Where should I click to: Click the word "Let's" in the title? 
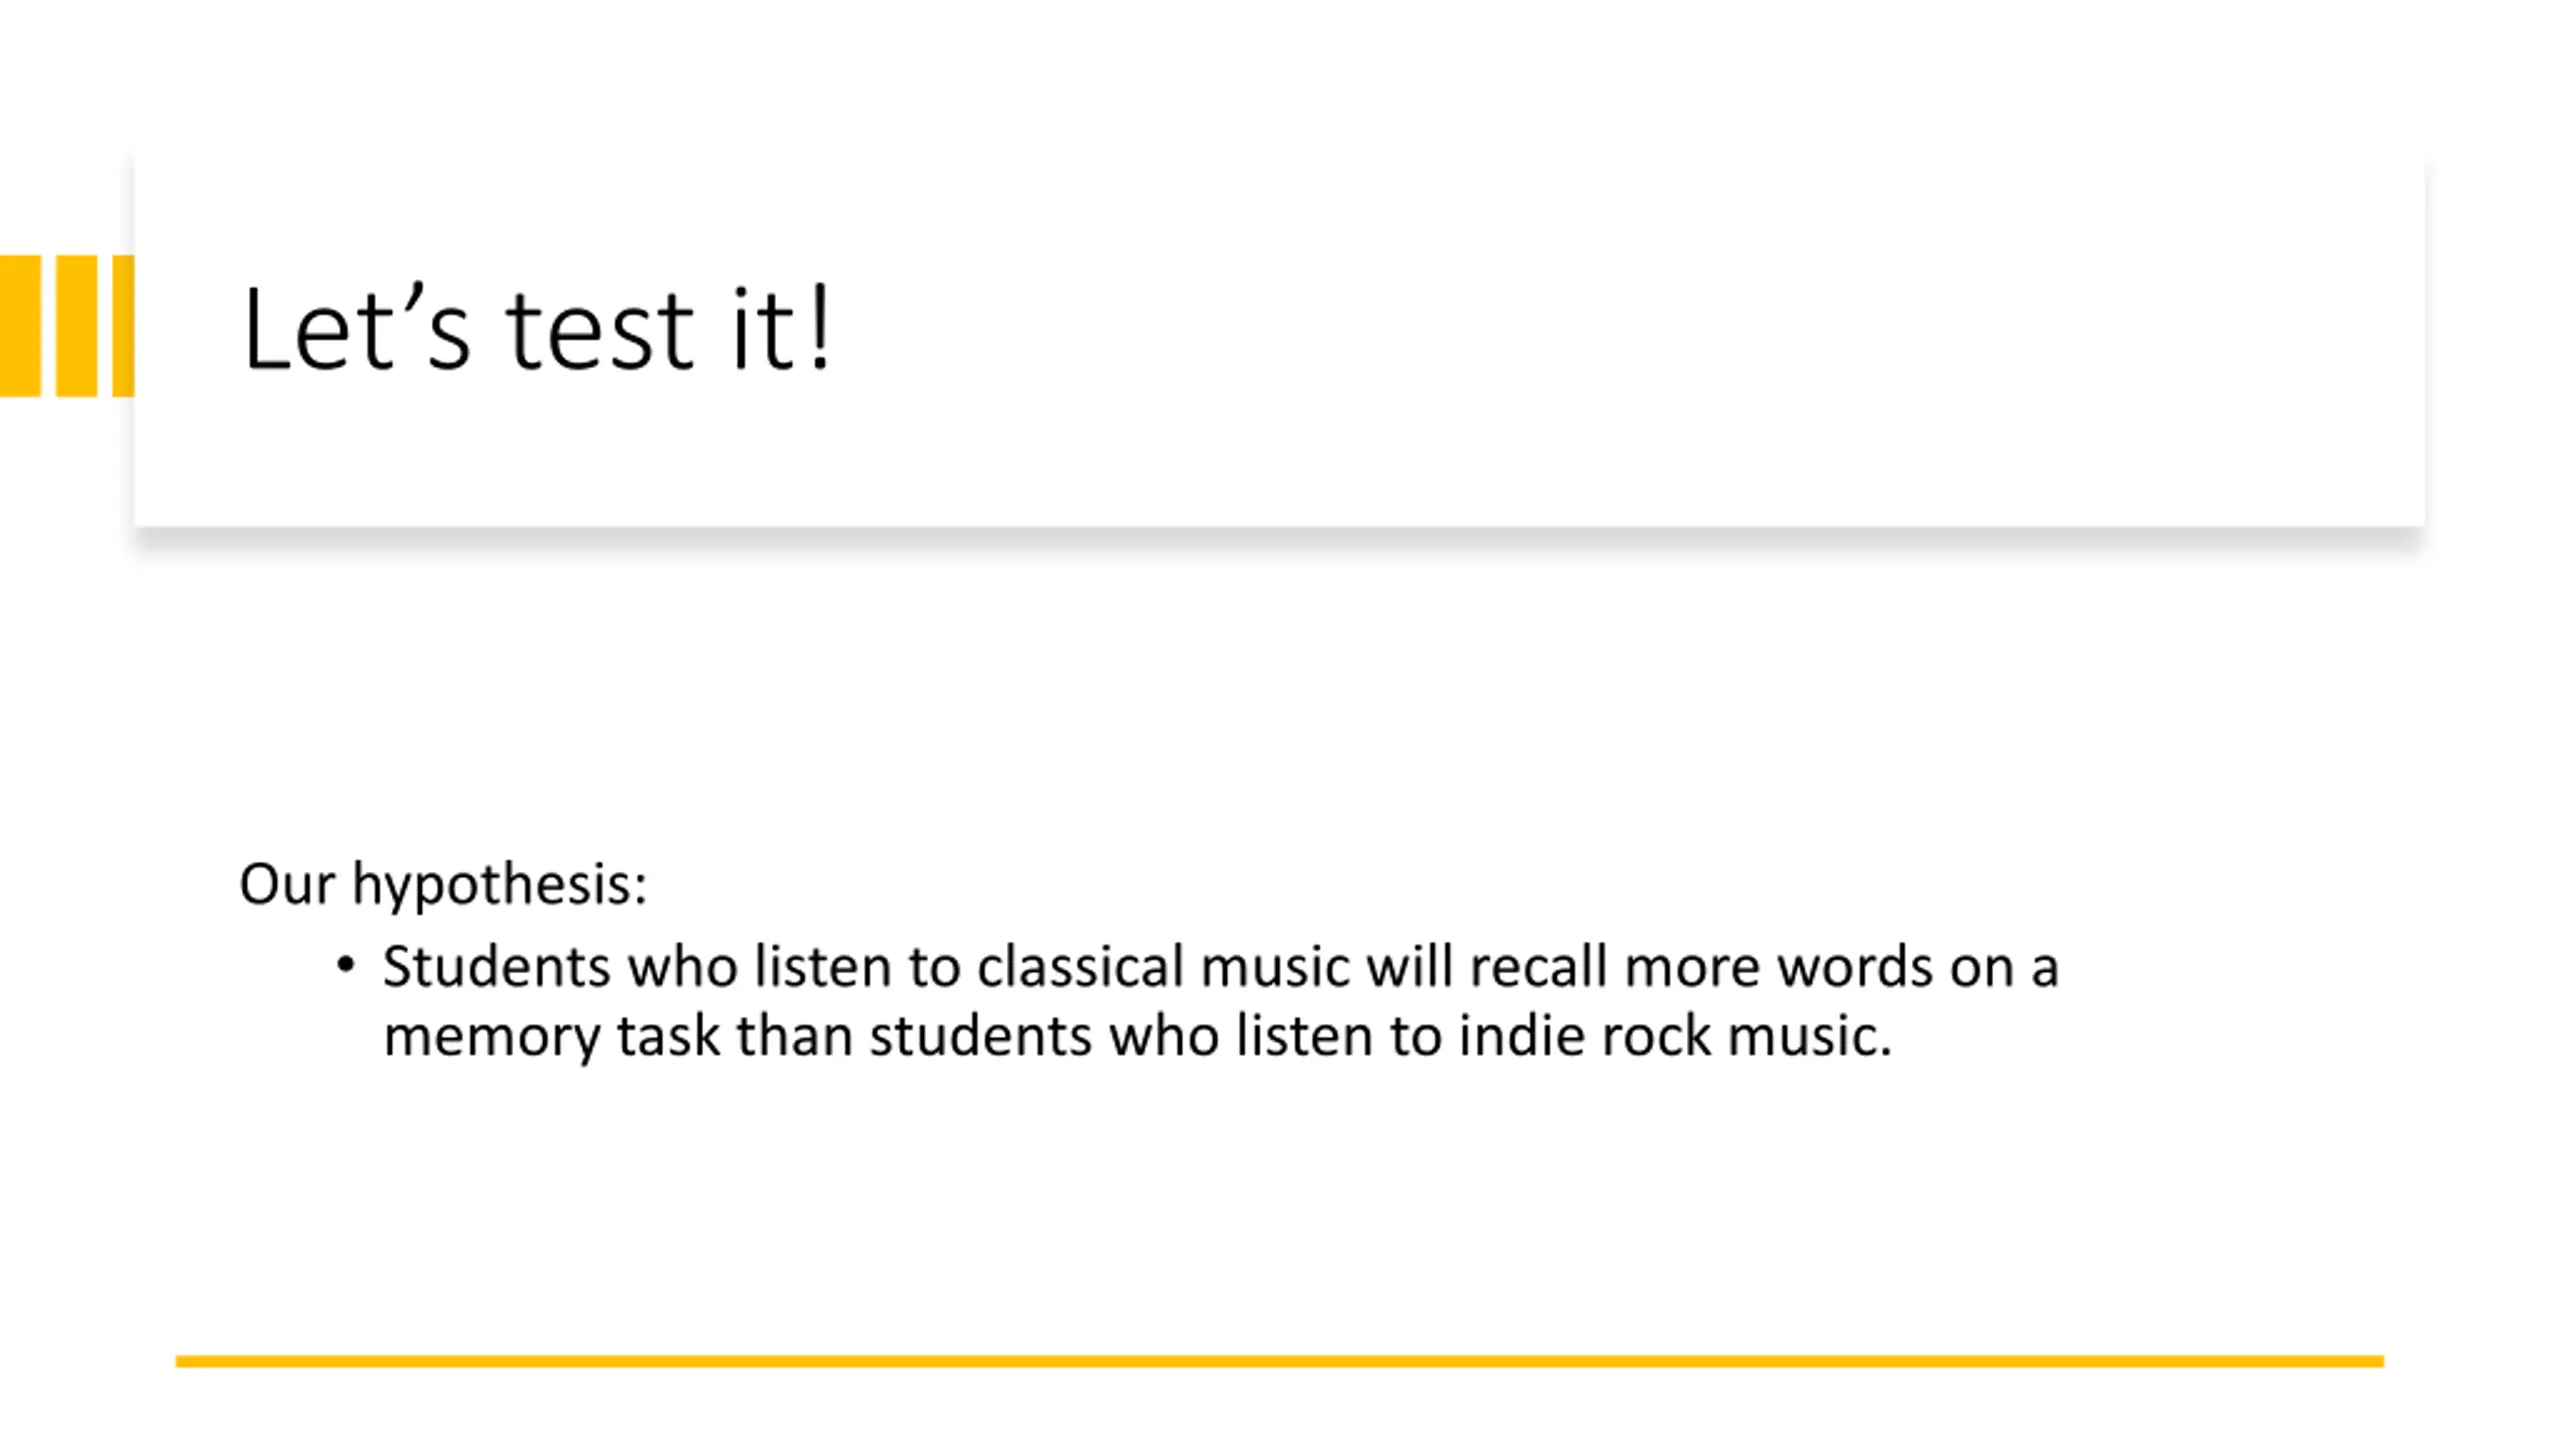pos(355,328)
